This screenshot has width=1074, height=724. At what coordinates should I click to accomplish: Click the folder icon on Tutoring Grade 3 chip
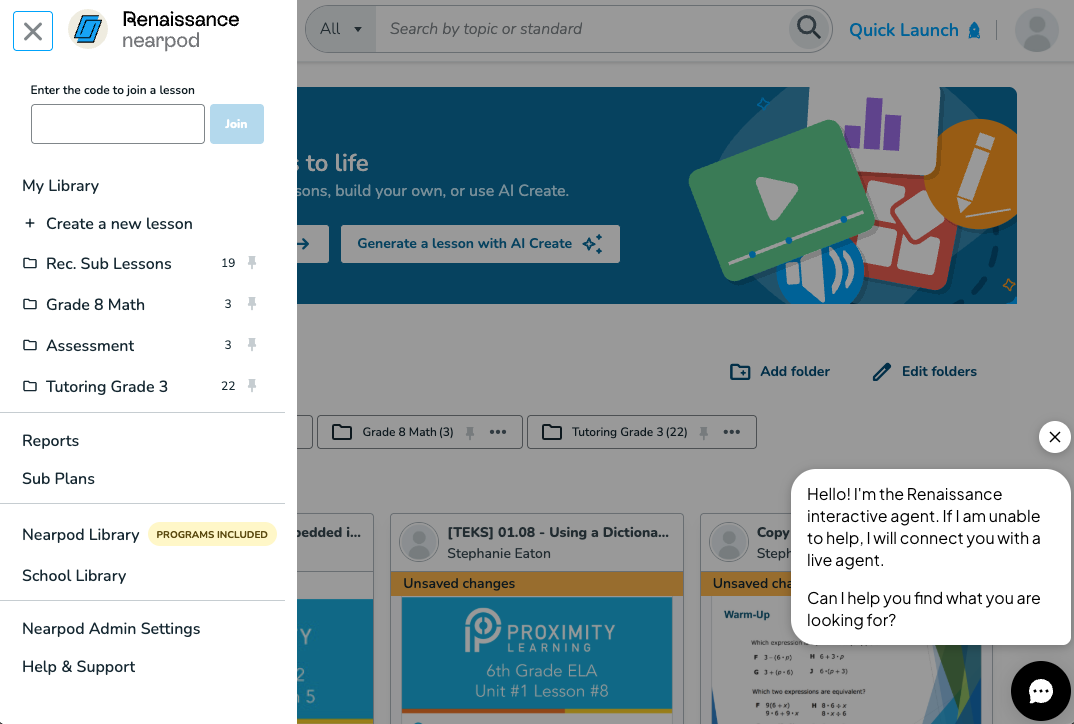(551, 432)
